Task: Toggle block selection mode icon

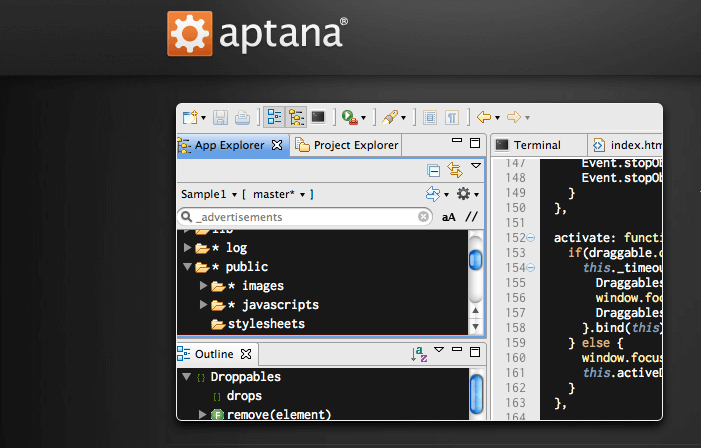Action: pos(430,118)
